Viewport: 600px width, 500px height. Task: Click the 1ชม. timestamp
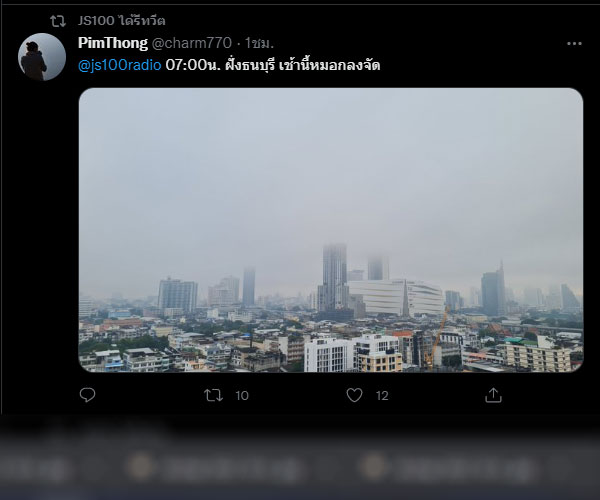[x=259, y=43]
